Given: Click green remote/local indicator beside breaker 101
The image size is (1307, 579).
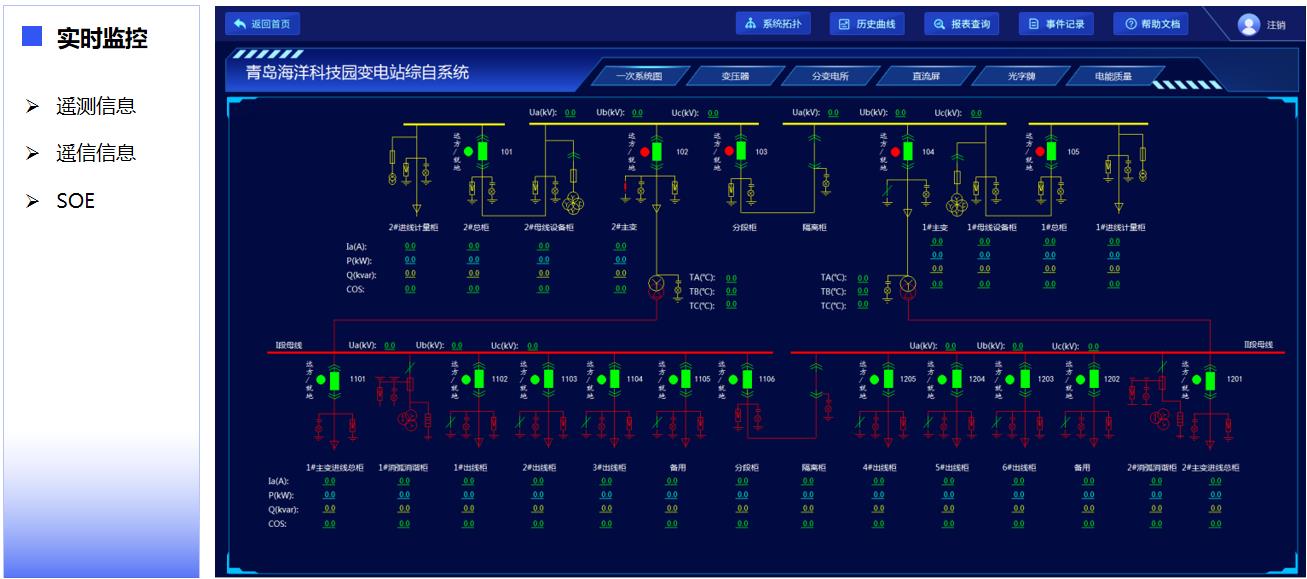Looking at the screenshot, I should tap(468, 151).
